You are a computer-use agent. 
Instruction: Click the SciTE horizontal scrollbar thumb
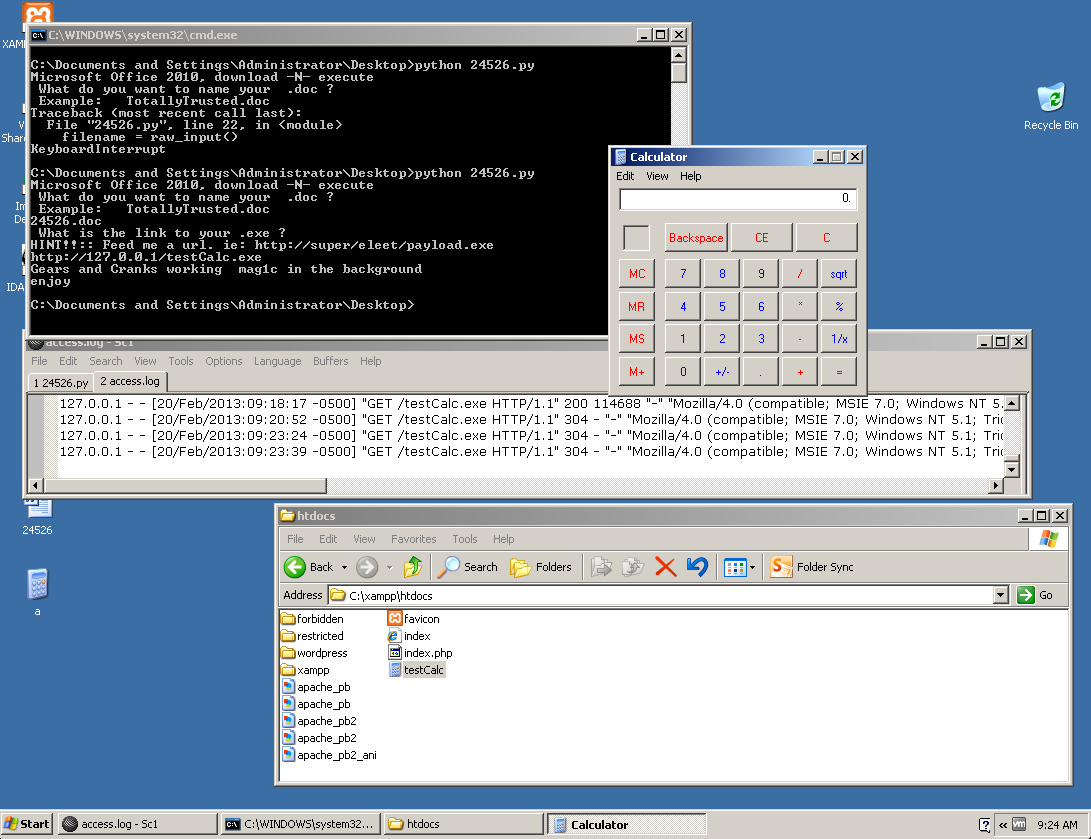[185, 485]
